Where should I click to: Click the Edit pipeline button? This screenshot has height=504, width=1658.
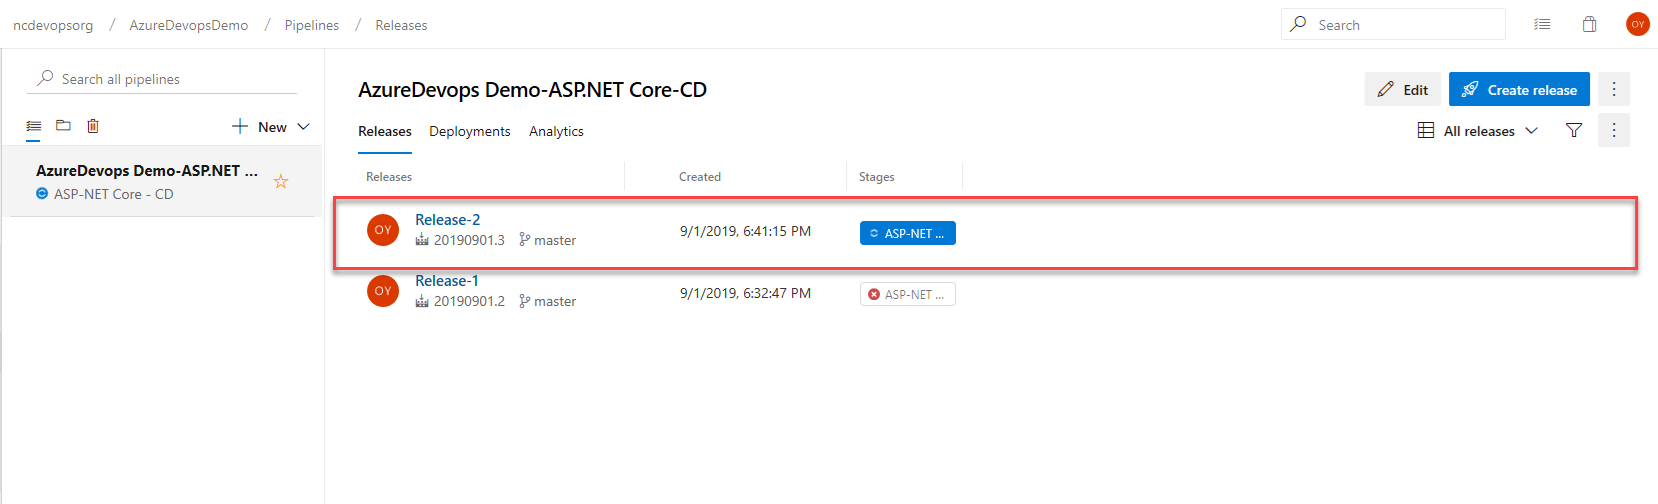tap(1402, 89)
